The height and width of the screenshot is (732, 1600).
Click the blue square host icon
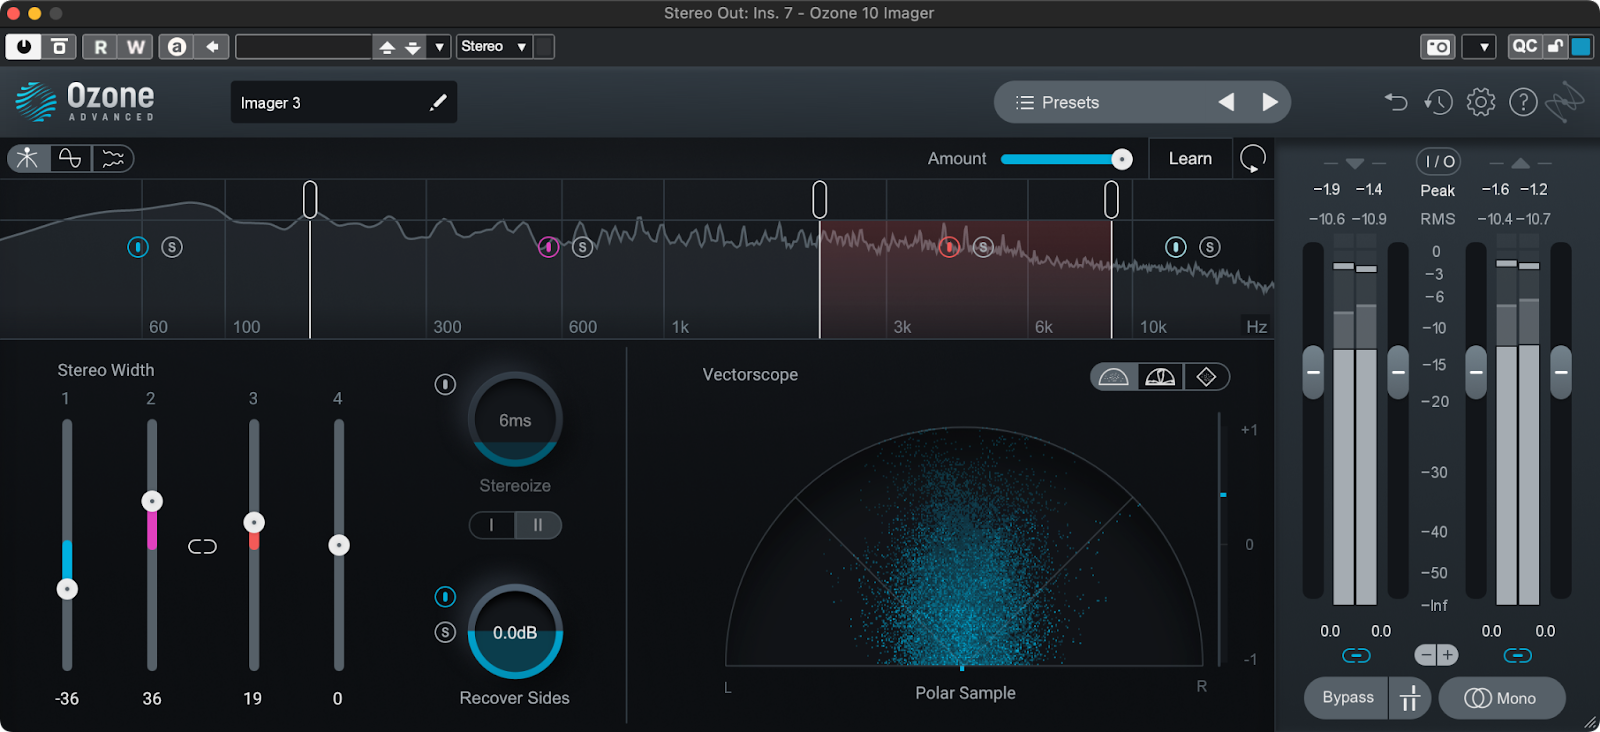tap(1581, 46)
